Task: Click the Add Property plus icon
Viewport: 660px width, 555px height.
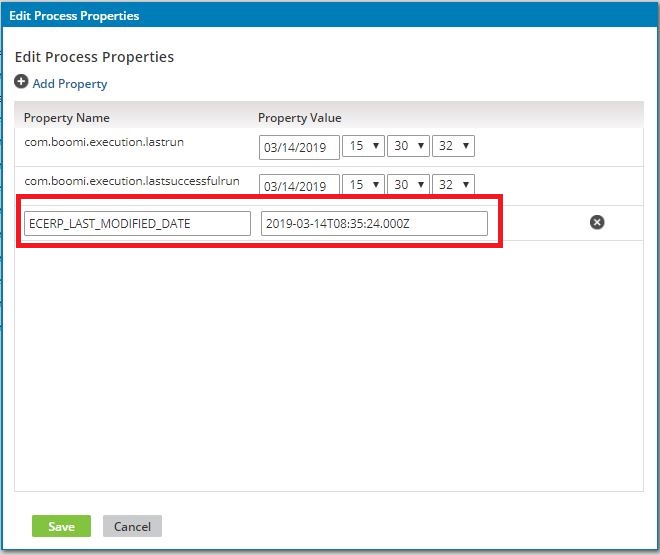Action: click(21, 82)
